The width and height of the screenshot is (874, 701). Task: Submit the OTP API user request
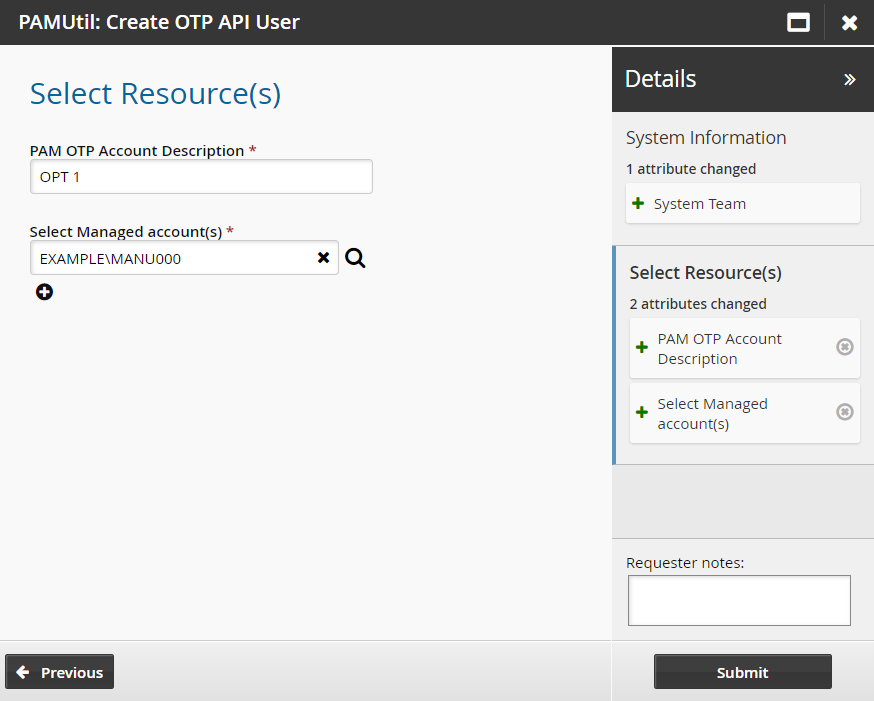(742, 672)
